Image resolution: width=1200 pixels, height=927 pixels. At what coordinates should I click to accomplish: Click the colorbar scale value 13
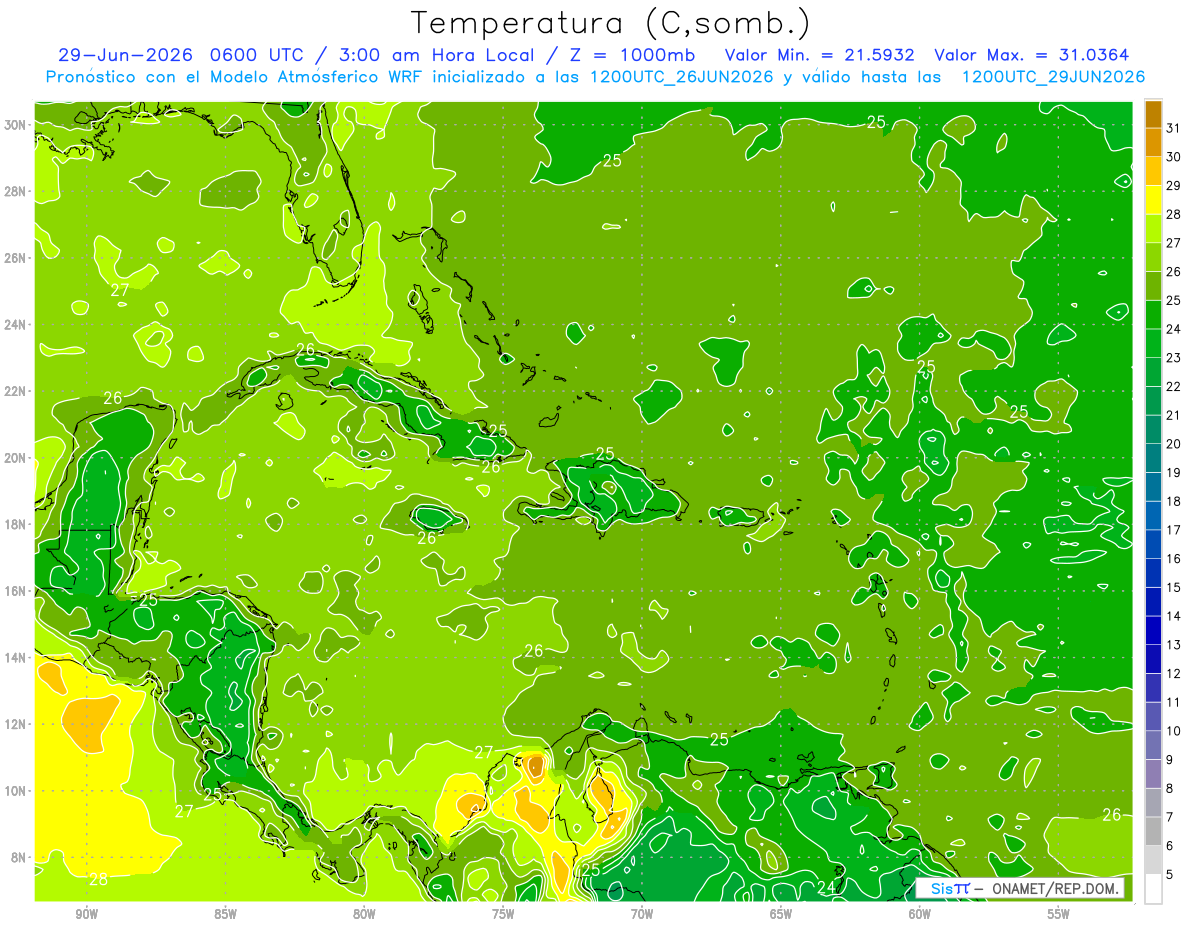pos(1174,645)
